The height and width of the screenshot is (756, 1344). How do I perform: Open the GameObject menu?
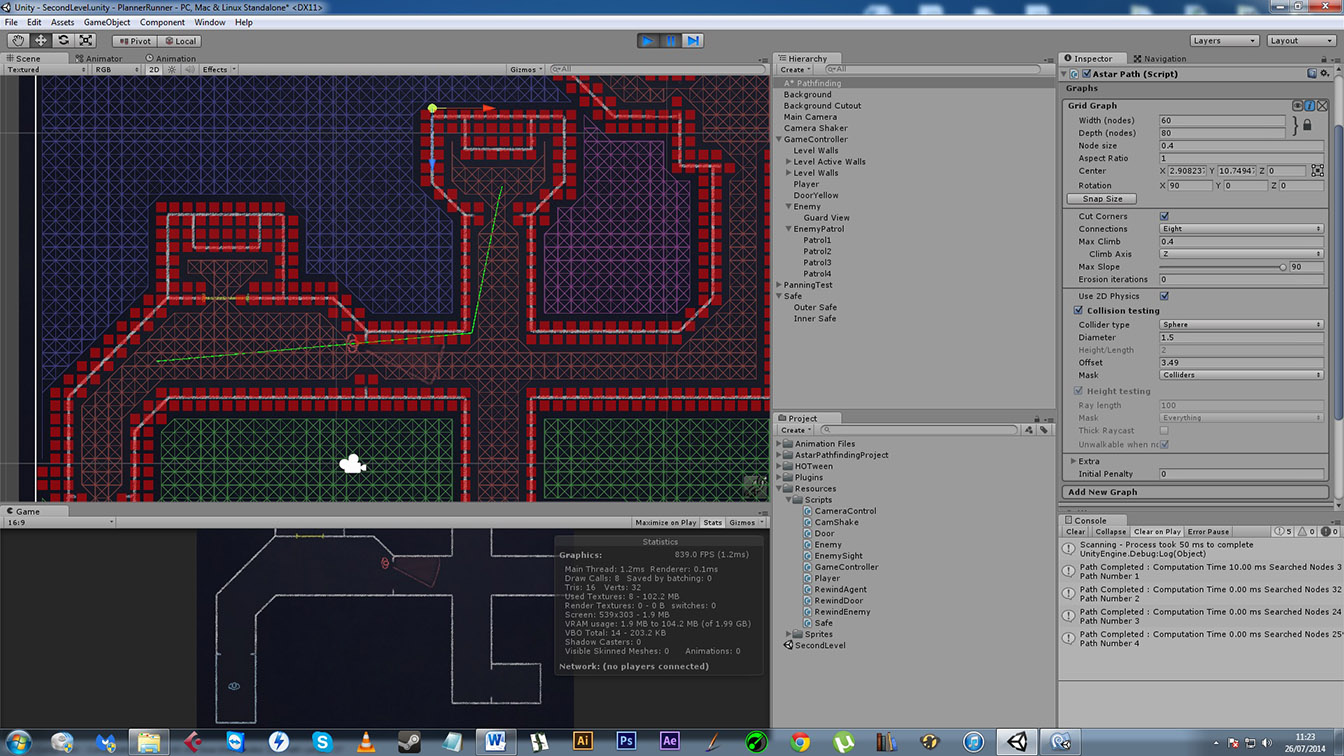[105, 22]
